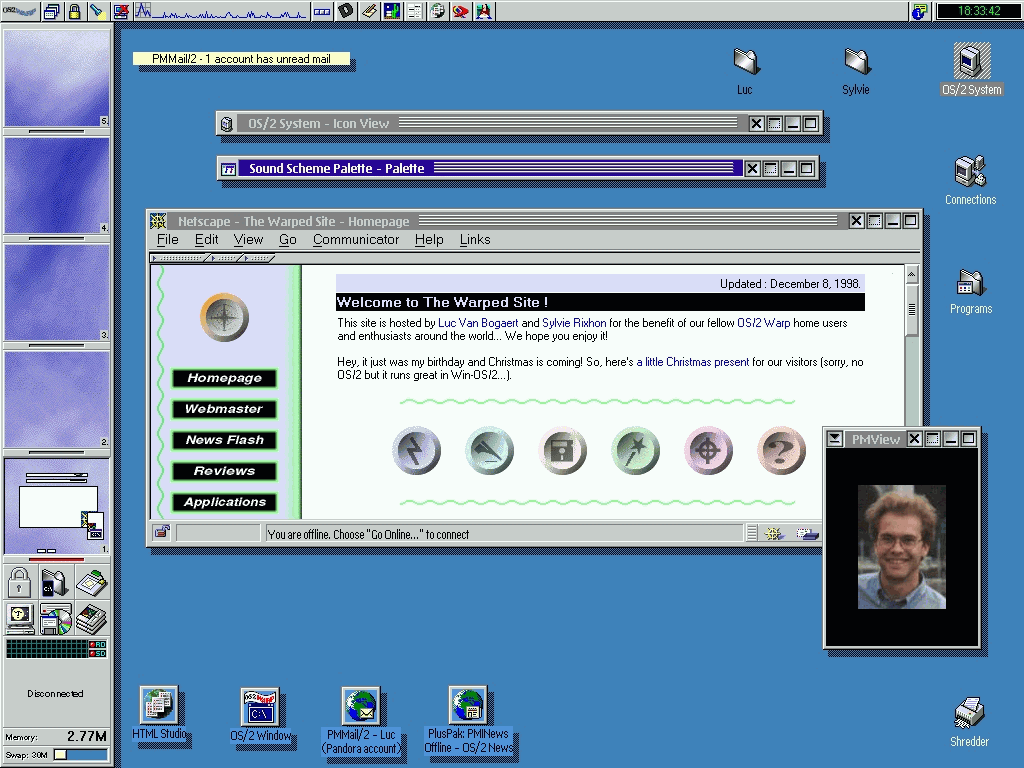The height and width of the screenshot is (768, 1024).
Task: Click the Homepage navigation button
Action: [224, 378]
